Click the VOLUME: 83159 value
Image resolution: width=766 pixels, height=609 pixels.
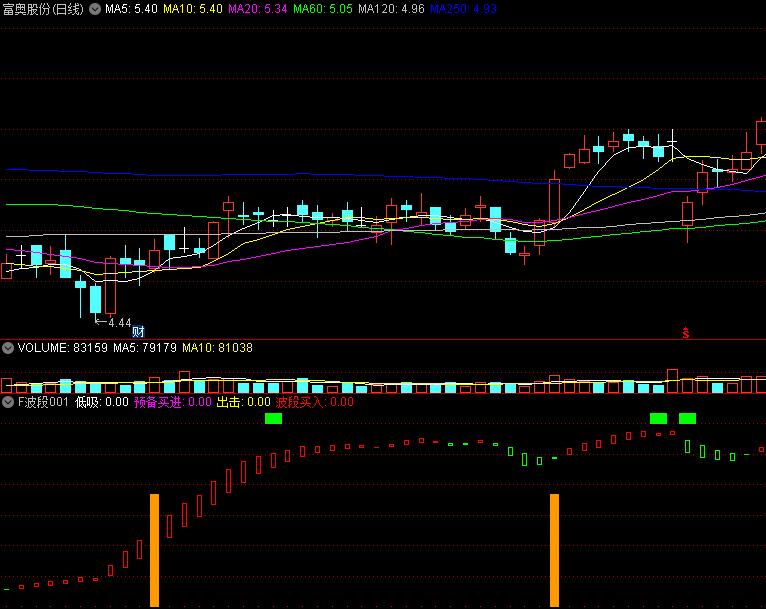(63, 348)
